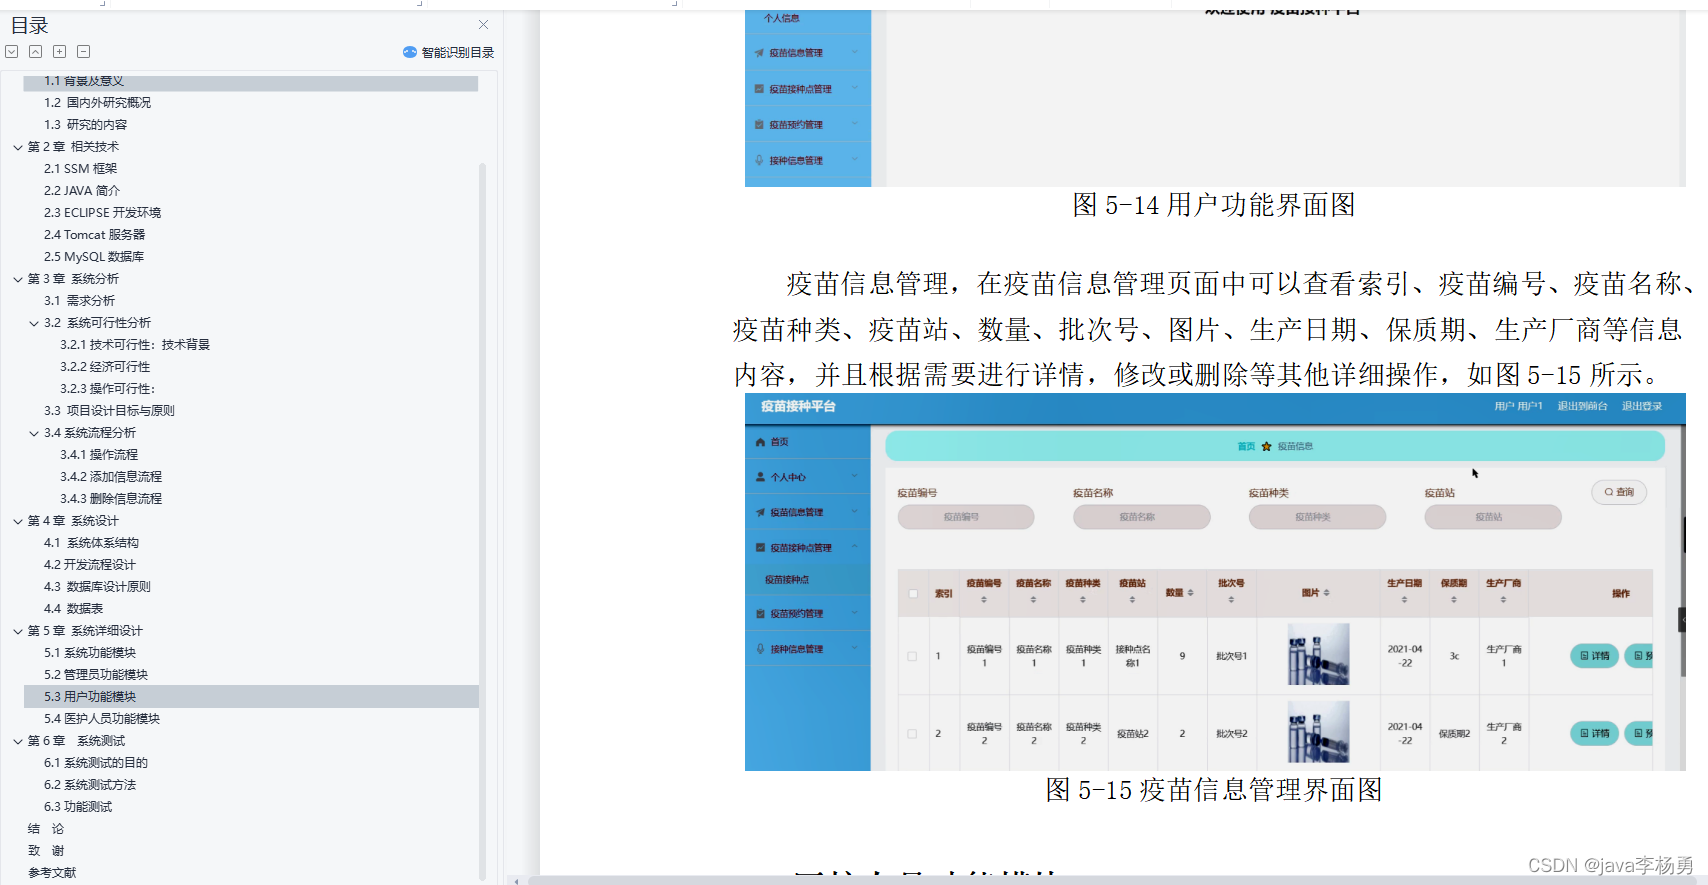Tick the row 2 checkbox in vaccine table
The width and height of the screenshot is (1708, 885).
[x=912, y=734]
